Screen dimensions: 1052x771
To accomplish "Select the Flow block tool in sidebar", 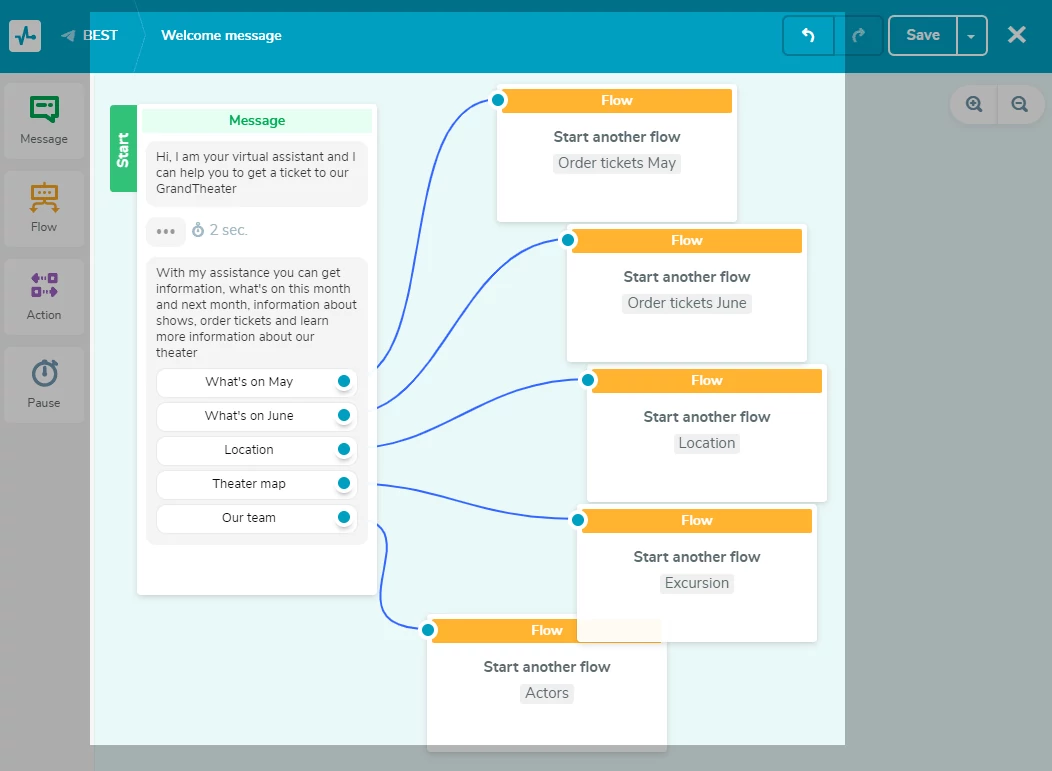I will [44, 208].
